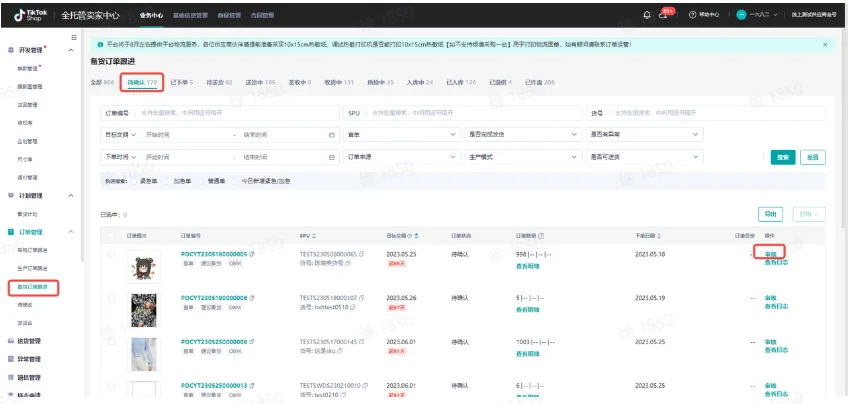The width and height of the screenshot is (848, 404).
Task: Sort by the 下单日期 column arrows
Action: (659, 236)
